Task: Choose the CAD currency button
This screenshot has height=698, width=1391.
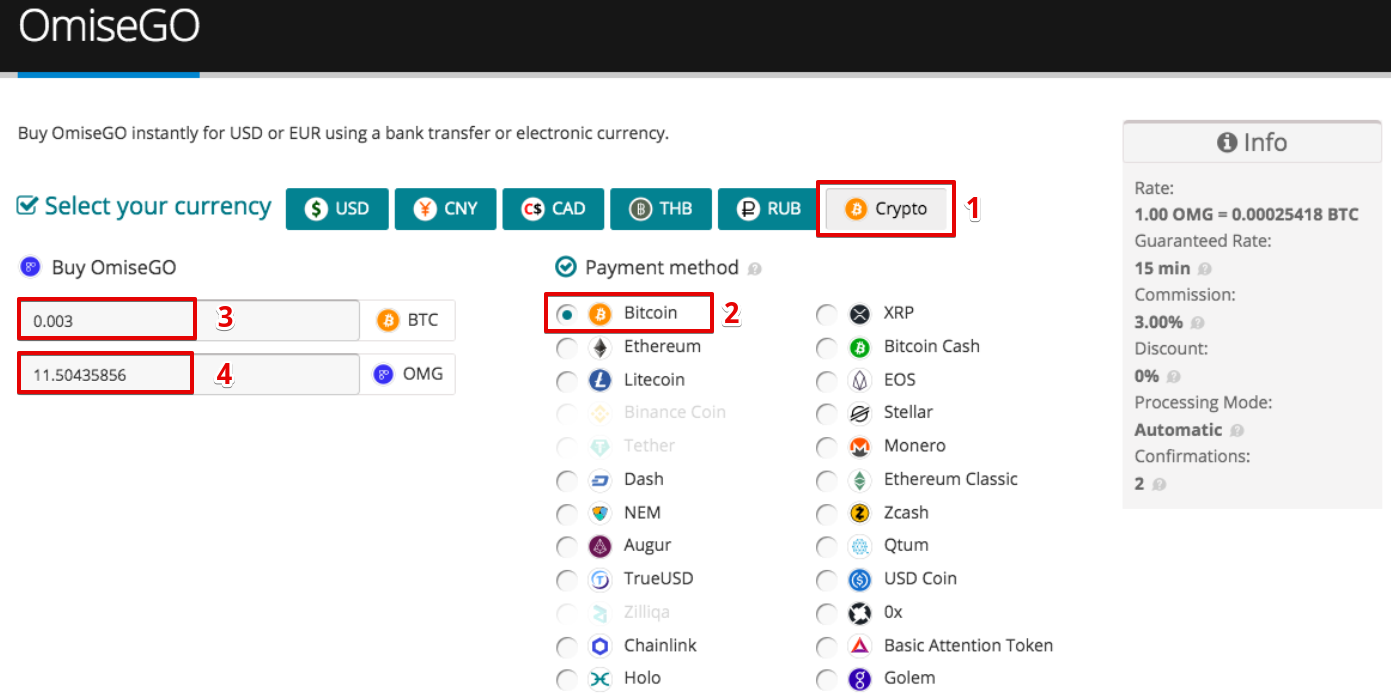Action: [x=553, y=209]
